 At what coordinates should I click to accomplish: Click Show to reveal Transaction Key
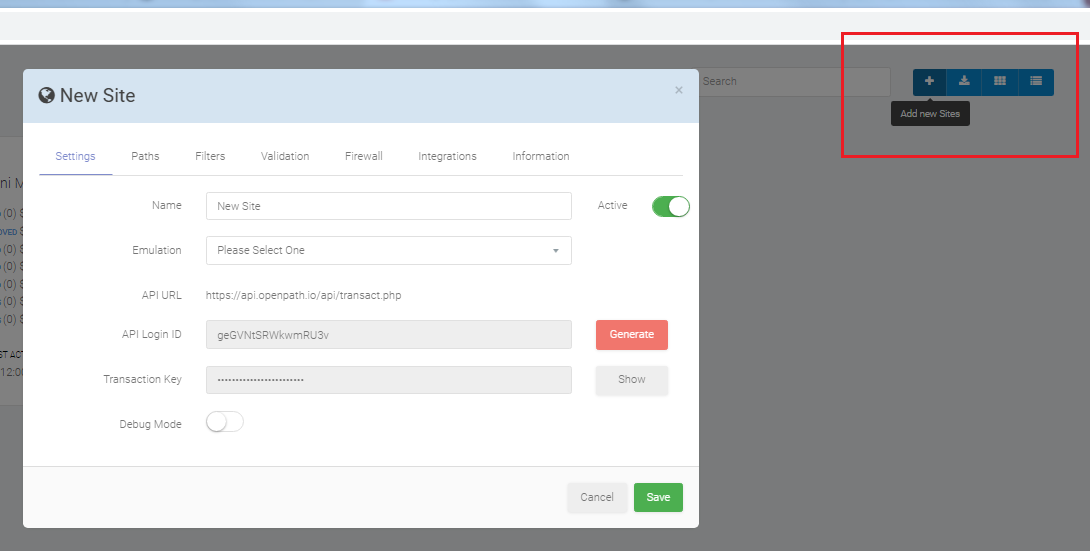(x=632, y=380)
